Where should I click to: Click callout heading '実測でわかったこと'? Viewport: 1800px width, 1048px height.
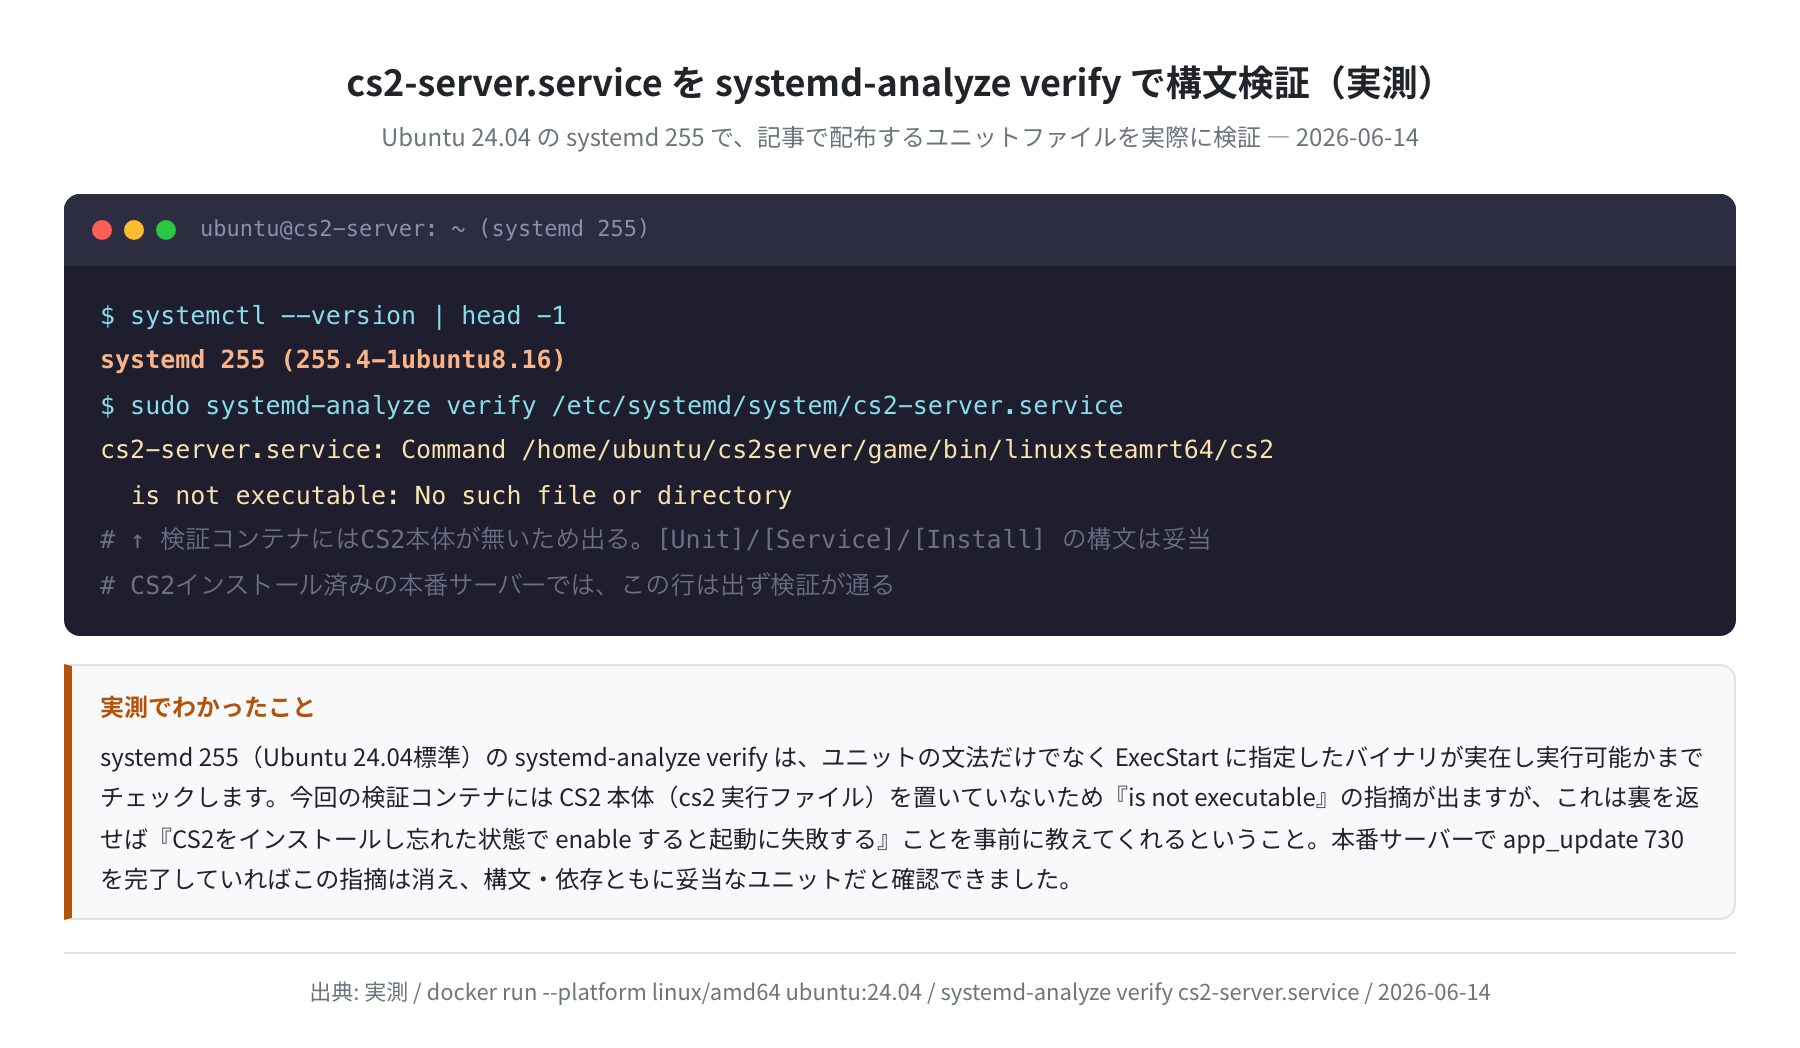click(x=207, y=708)
